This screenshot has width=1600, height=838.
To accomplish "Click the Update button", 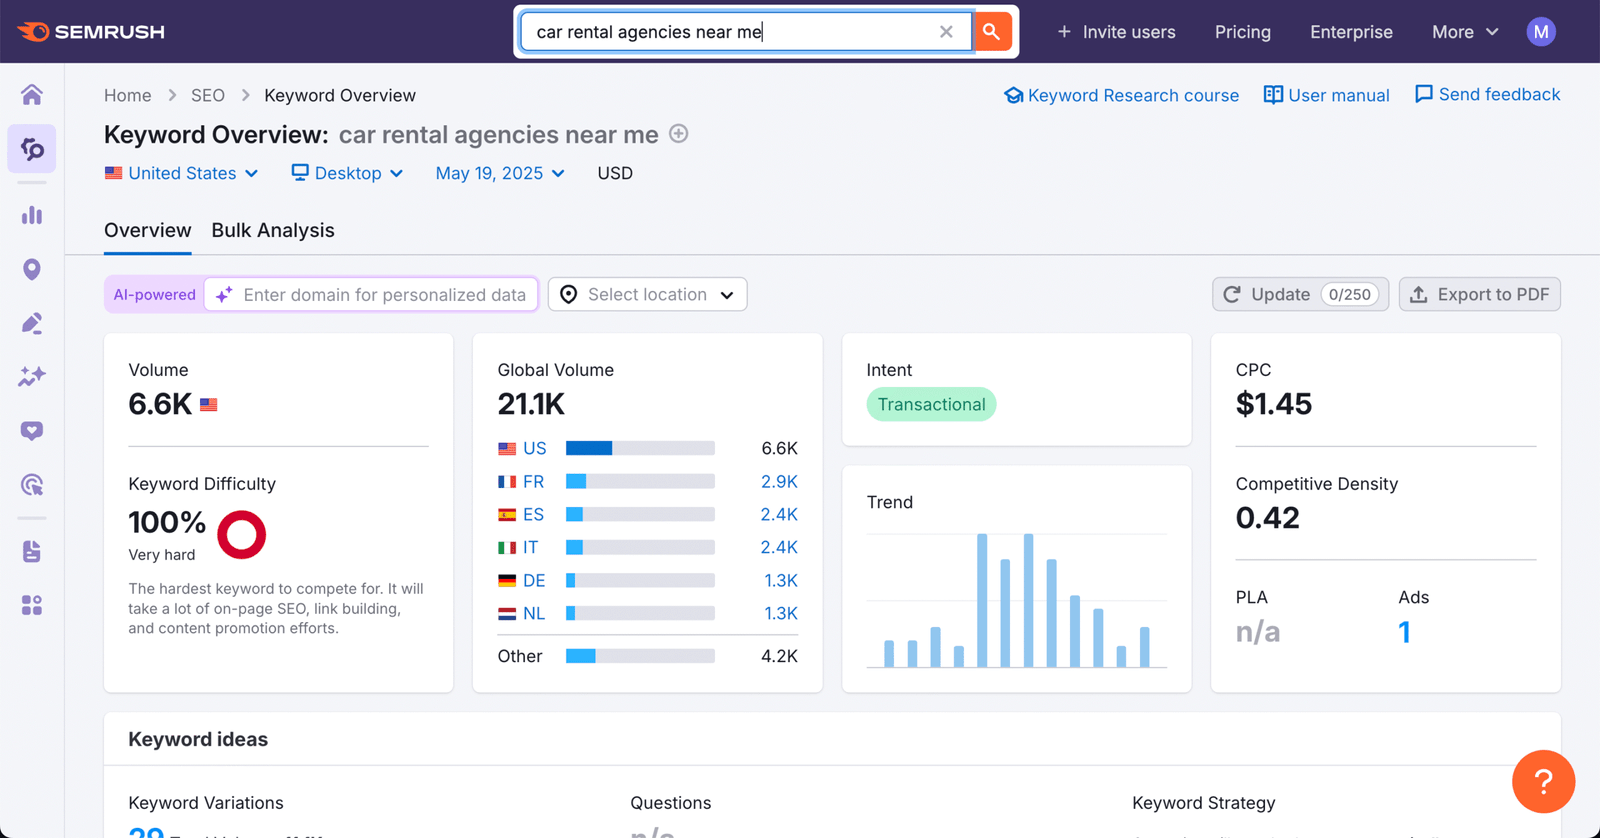I will 1300,294.
